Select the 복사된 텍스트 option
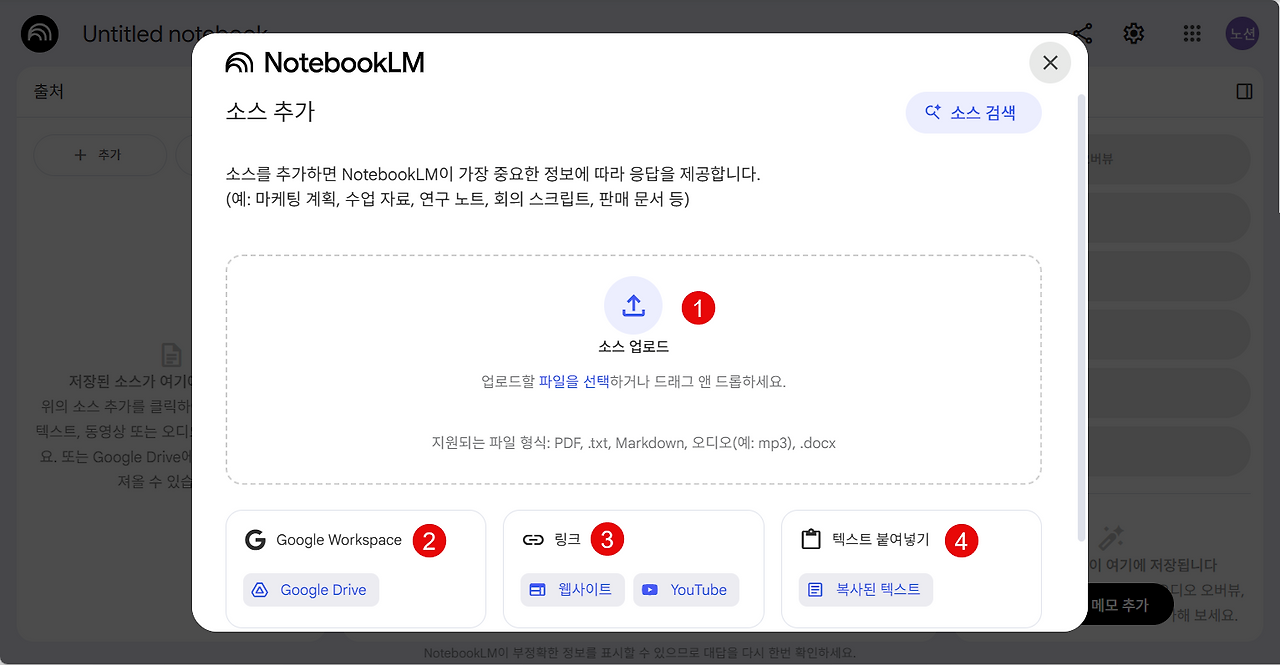1280x665 pixels. [866, 590]
